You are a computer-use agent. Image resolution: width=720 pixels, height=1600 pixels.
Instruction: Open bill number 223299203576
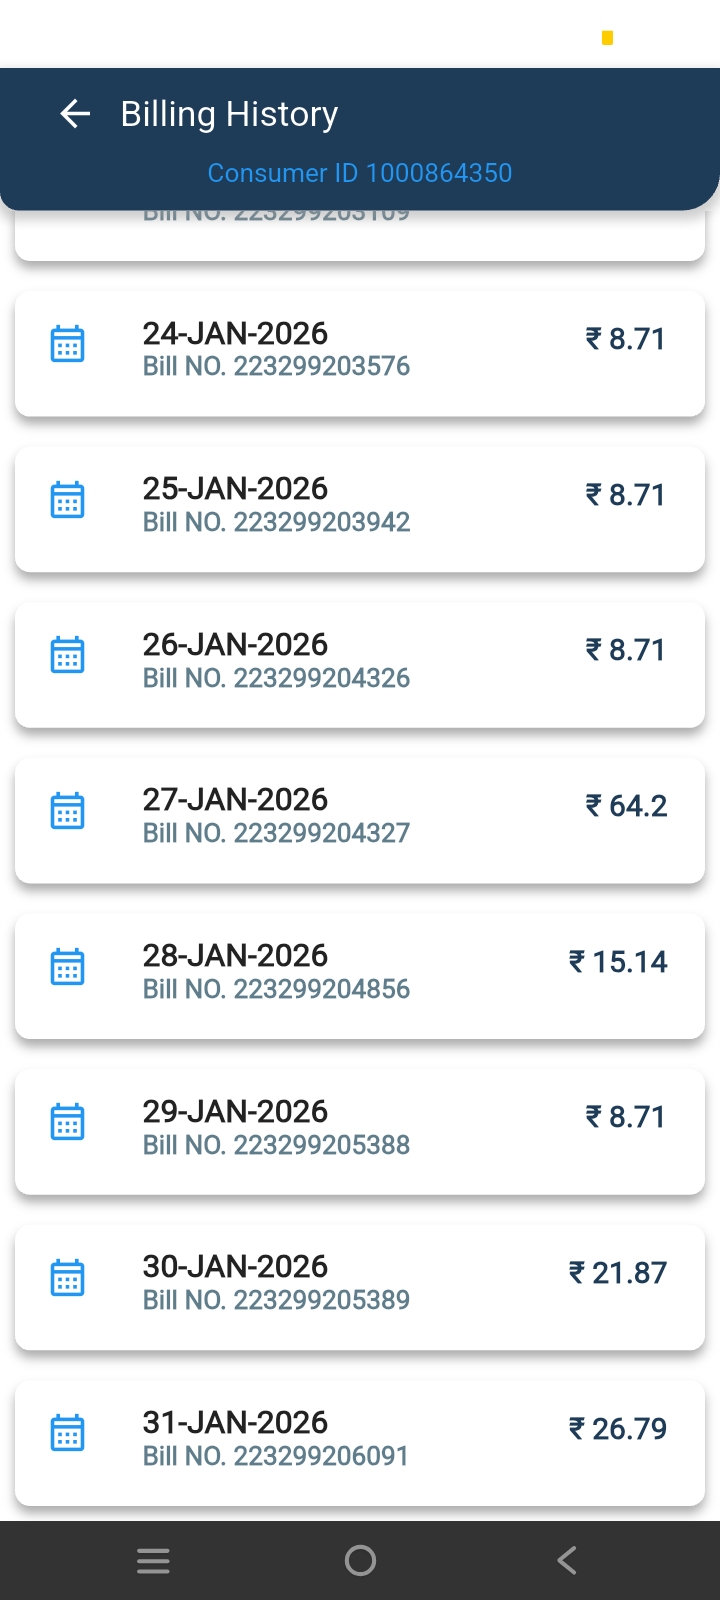coord(276,367)
